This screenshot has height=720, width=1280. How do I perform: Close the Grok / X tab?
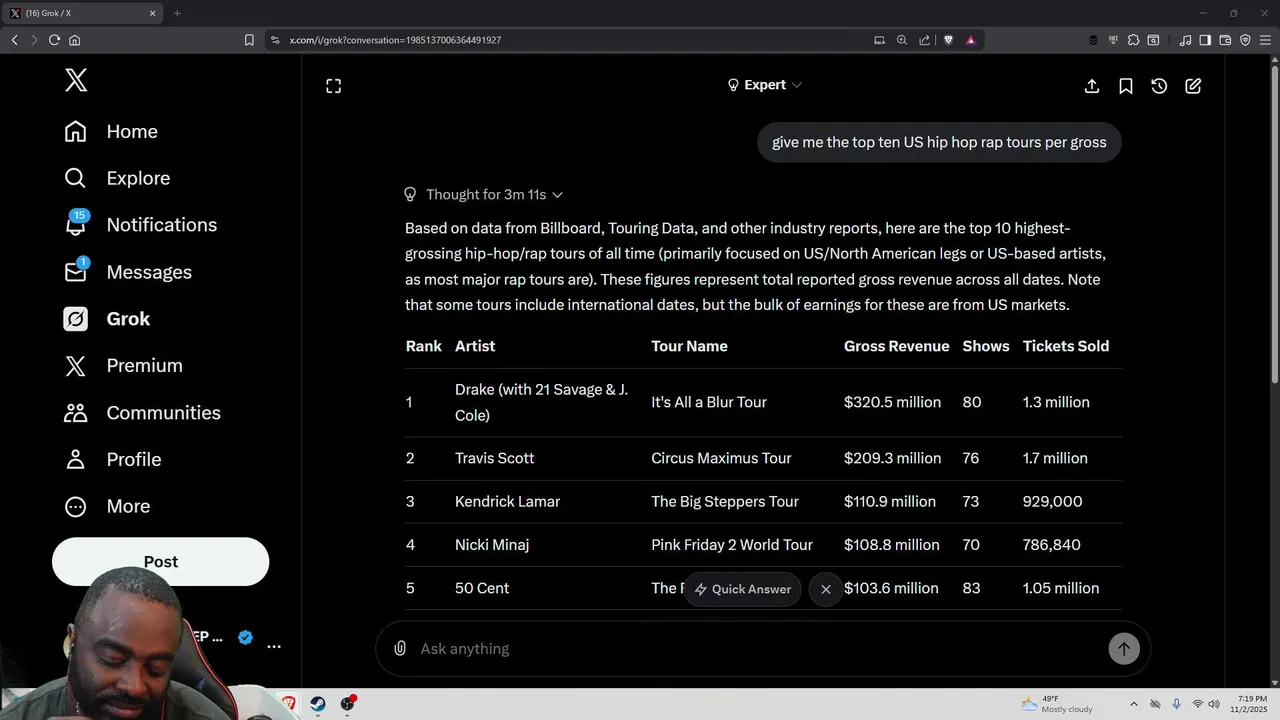[x=153, y=13]
